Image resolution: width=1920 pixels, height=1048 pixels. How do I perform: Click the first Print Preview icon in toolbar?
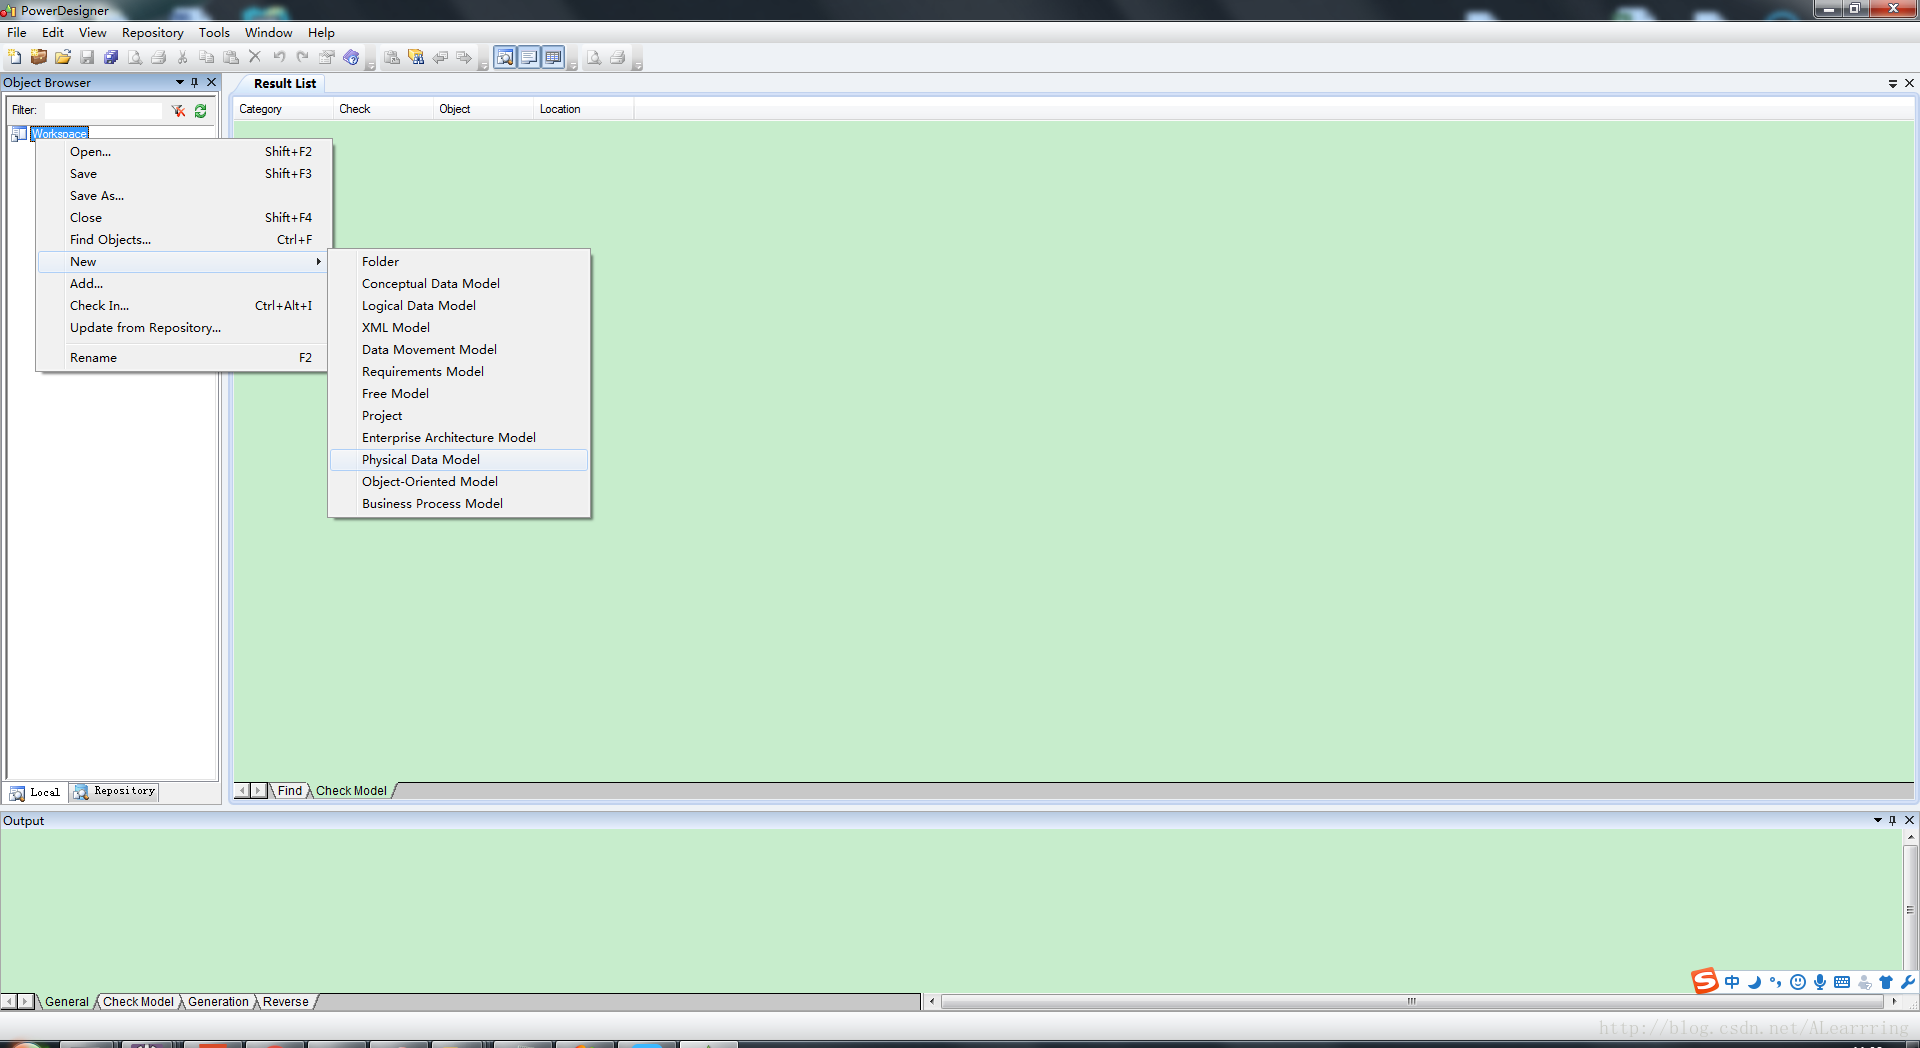click(135, 57)
